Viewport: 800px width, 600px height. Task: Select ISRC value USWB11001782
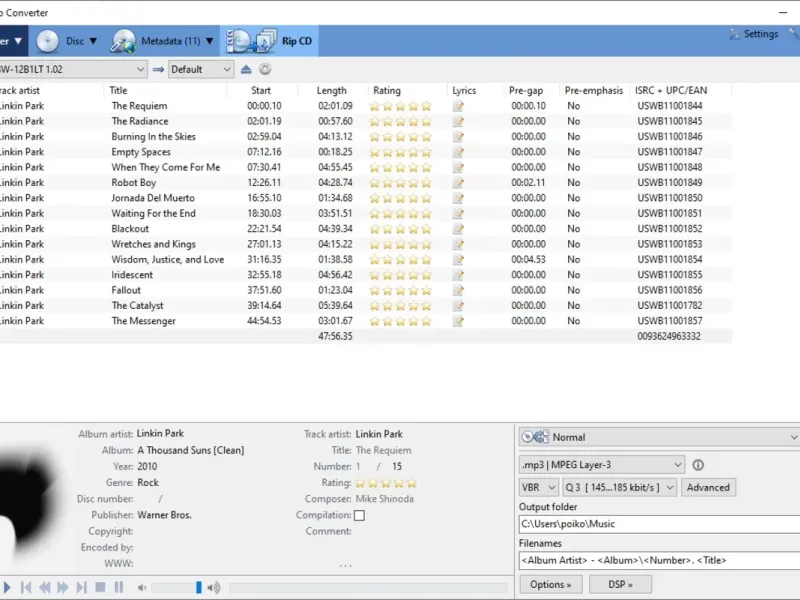[669, 306]
